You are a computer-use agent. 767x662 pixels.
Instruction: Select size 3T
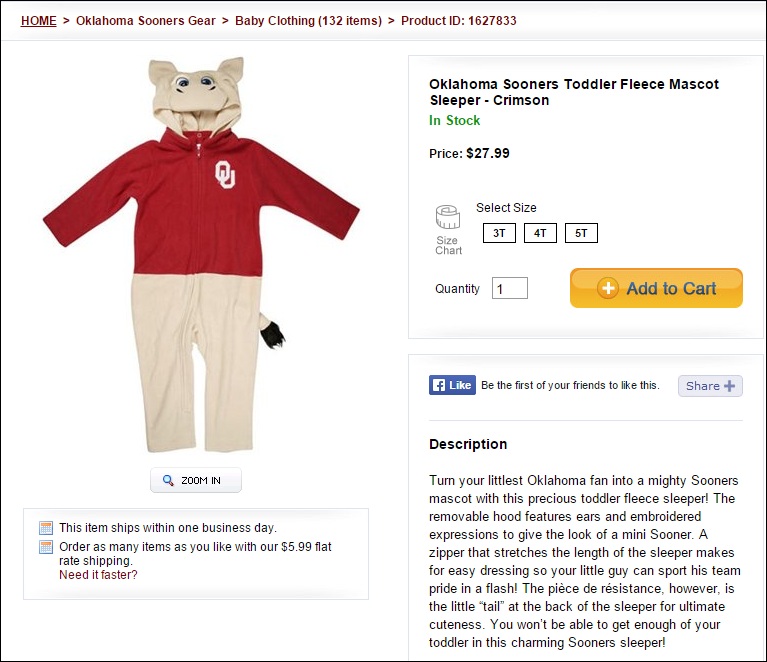(498, 234)
